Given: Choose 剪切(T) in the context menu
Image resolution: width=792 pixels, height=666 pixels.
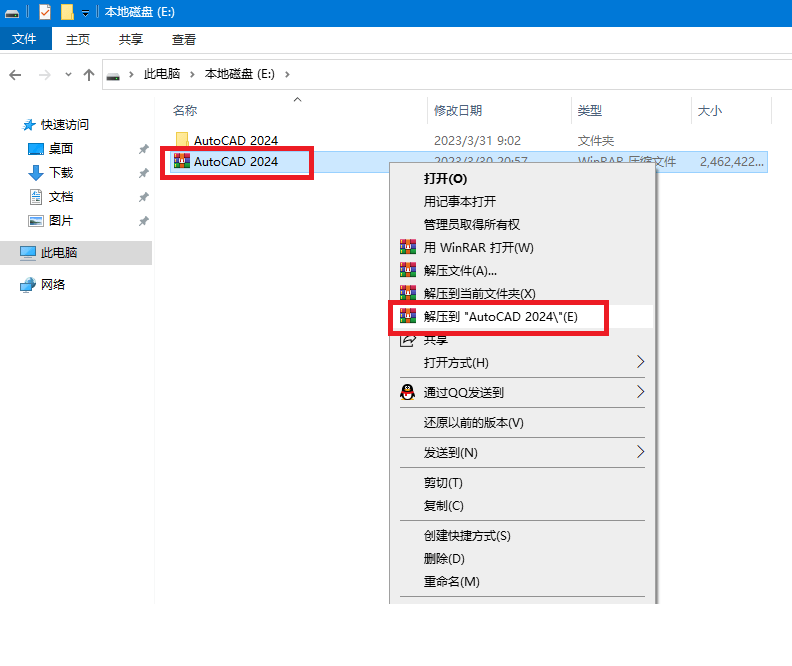Looking at the screenshot, I should click(523, 483).
